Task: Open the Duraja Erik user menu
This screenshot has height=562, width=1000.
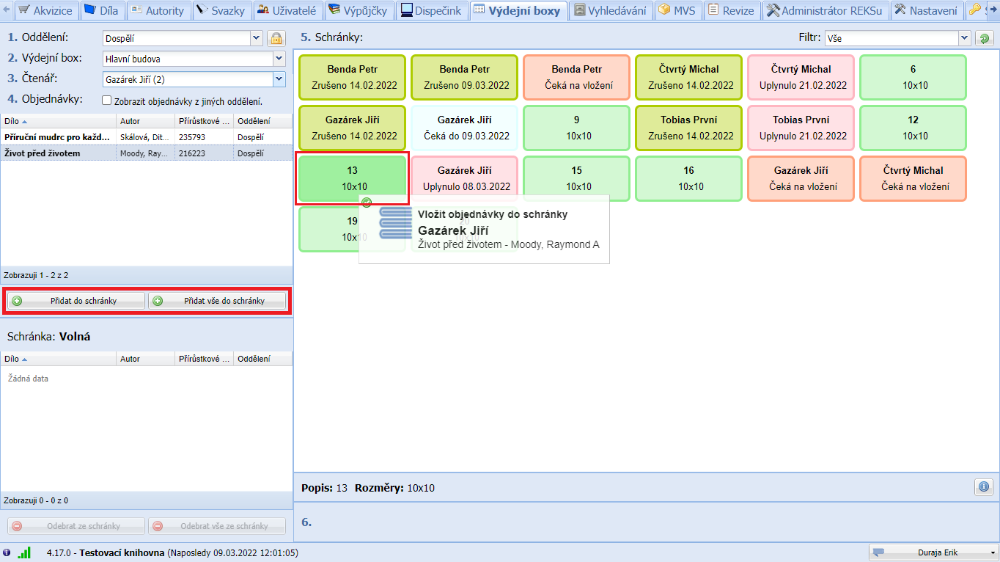Action: pyautogui.click(x=932, y=552)
